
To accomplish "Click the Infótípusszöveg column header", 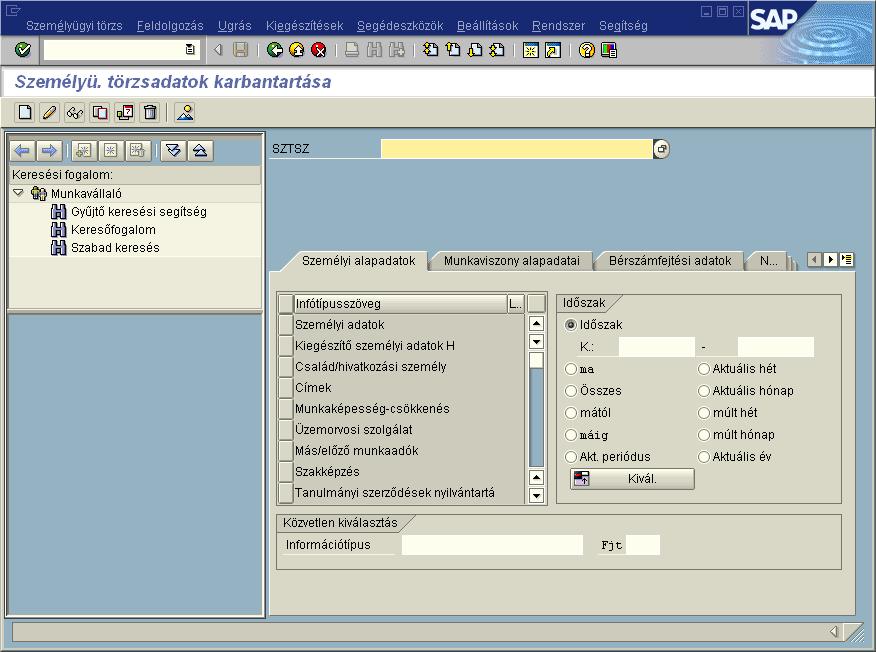I will (x=400, y=303).
